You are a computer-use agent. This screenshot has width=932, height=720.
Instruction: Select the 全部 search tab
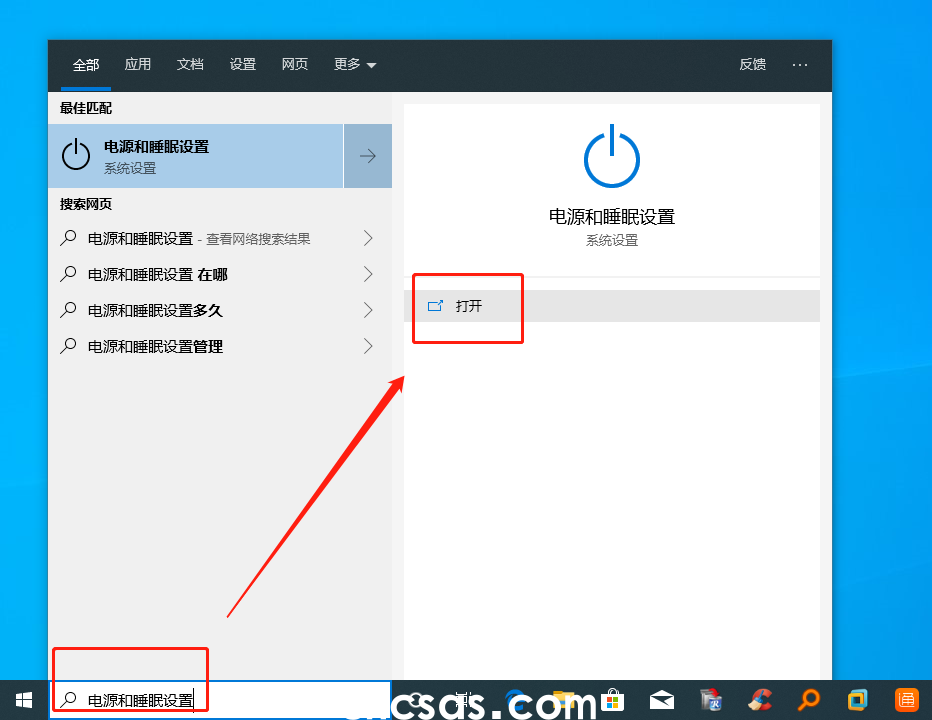86,65
